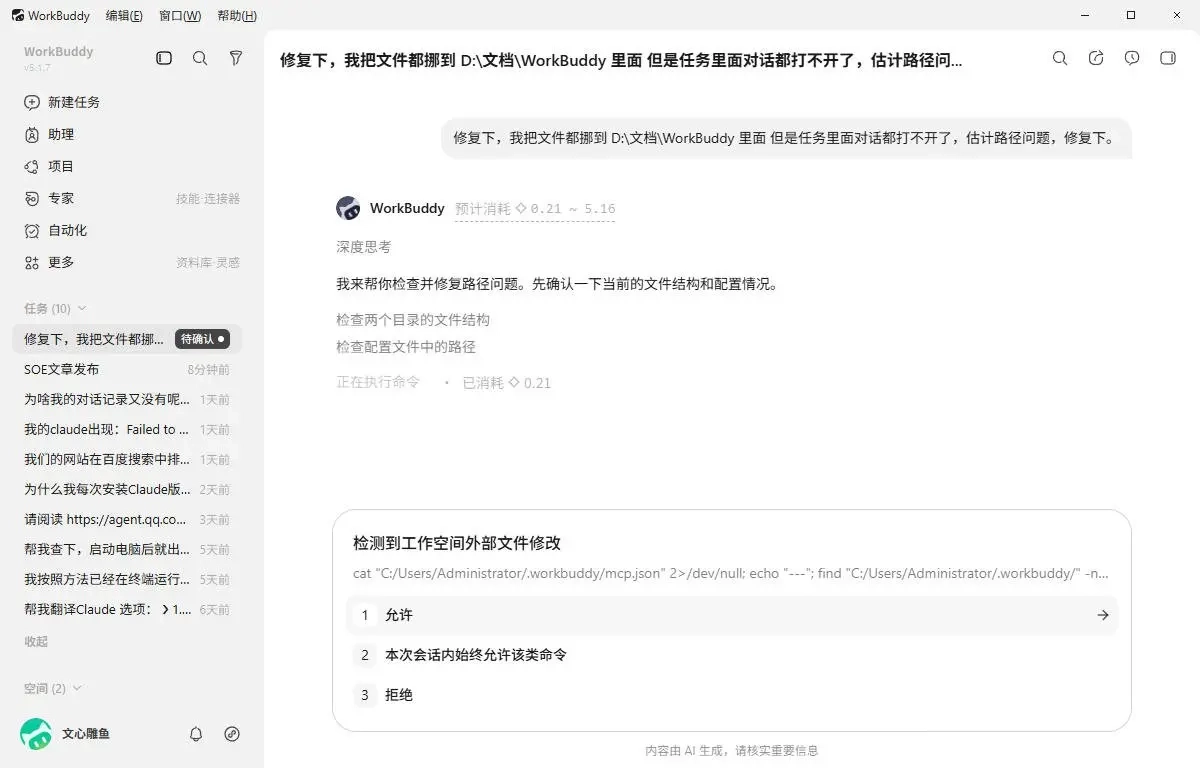This screenshot has width=1200, height=768.
Task: Expand the 空间 (2) section
Action: pos(52,688)
